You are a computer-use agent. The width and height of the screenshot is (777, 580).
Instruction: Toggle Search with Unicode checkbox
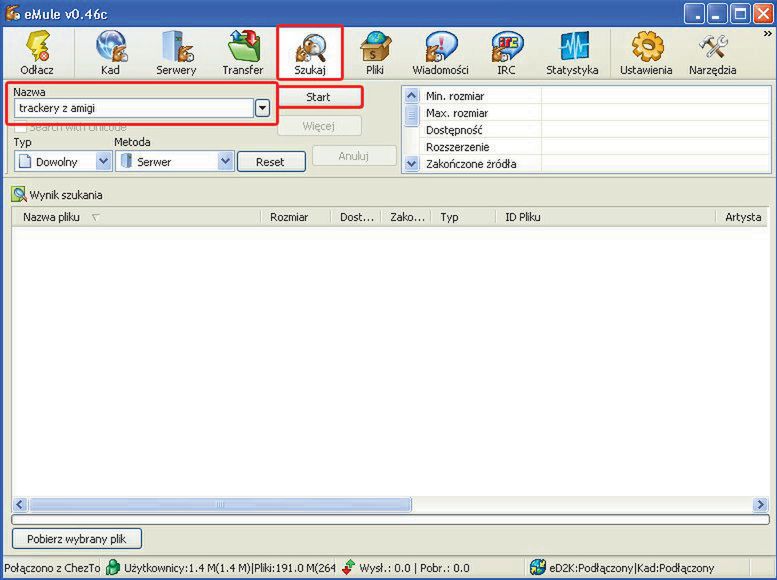click(x=20, y=127)
